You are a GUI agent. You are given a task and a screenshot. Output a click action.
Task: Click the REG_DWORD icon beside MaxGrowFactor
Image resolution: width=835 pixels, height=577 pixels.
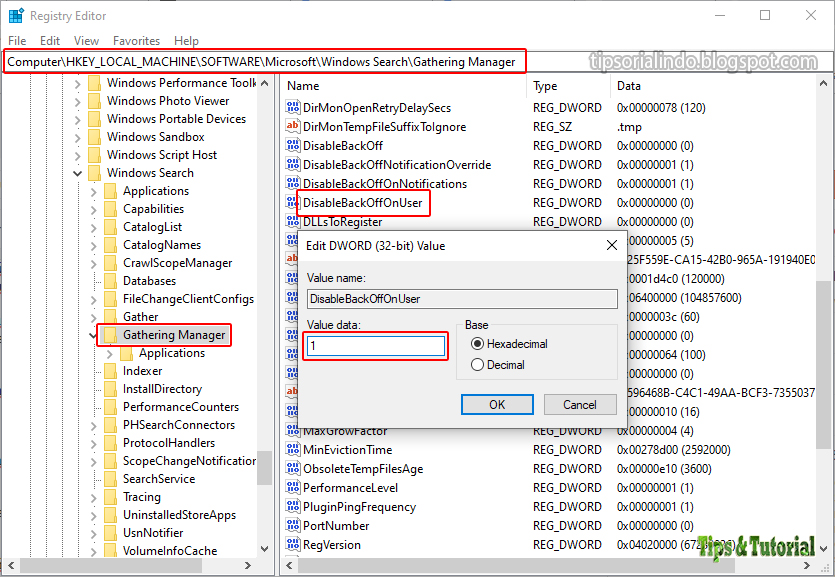pos(294,430)
